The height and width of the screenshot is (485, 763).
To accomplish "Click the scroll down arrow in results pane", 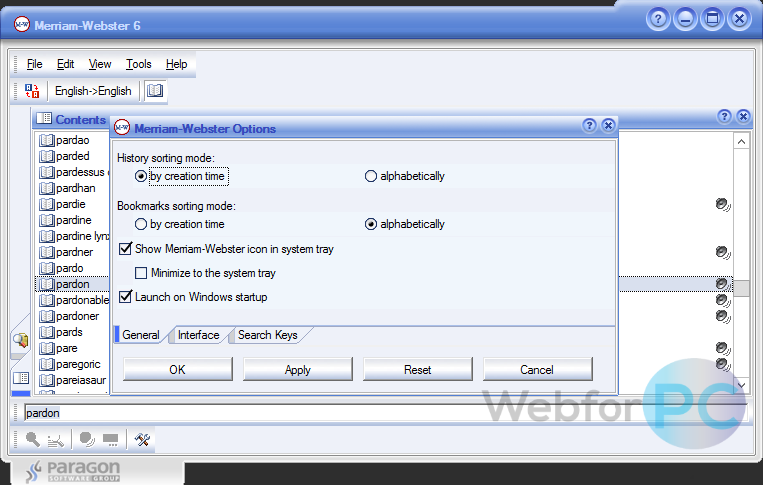I will click(741, 385).
